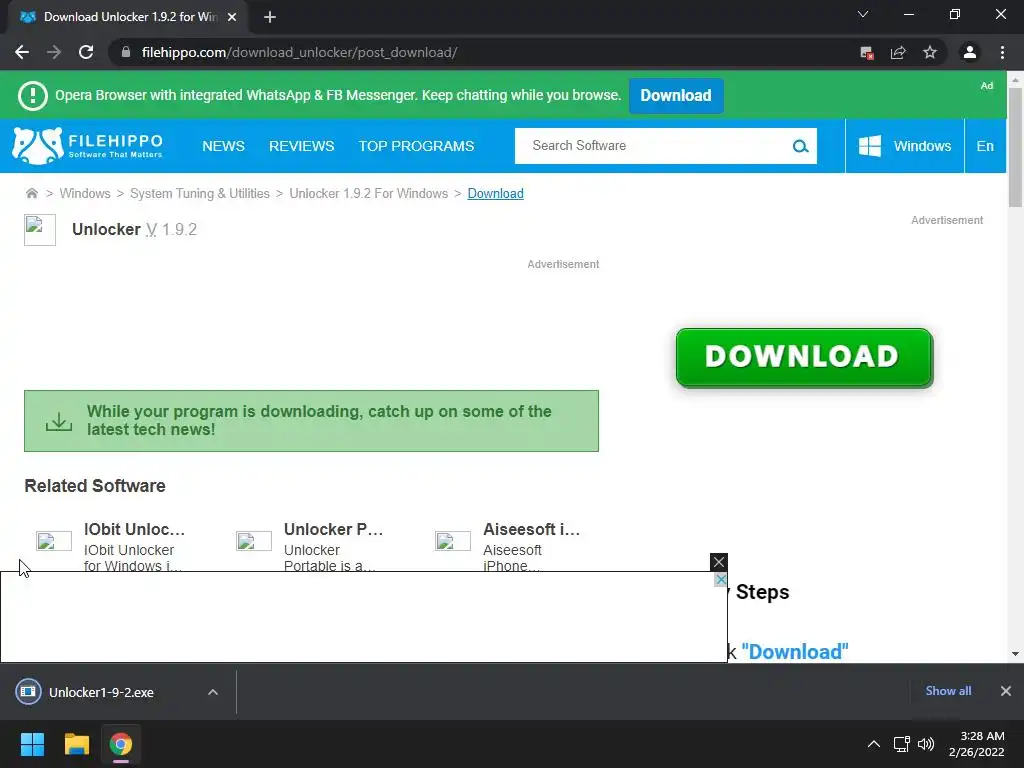This screenshot has height=768, width=1024.
Task: Open the network tray icon
Action: click(902, 744)
